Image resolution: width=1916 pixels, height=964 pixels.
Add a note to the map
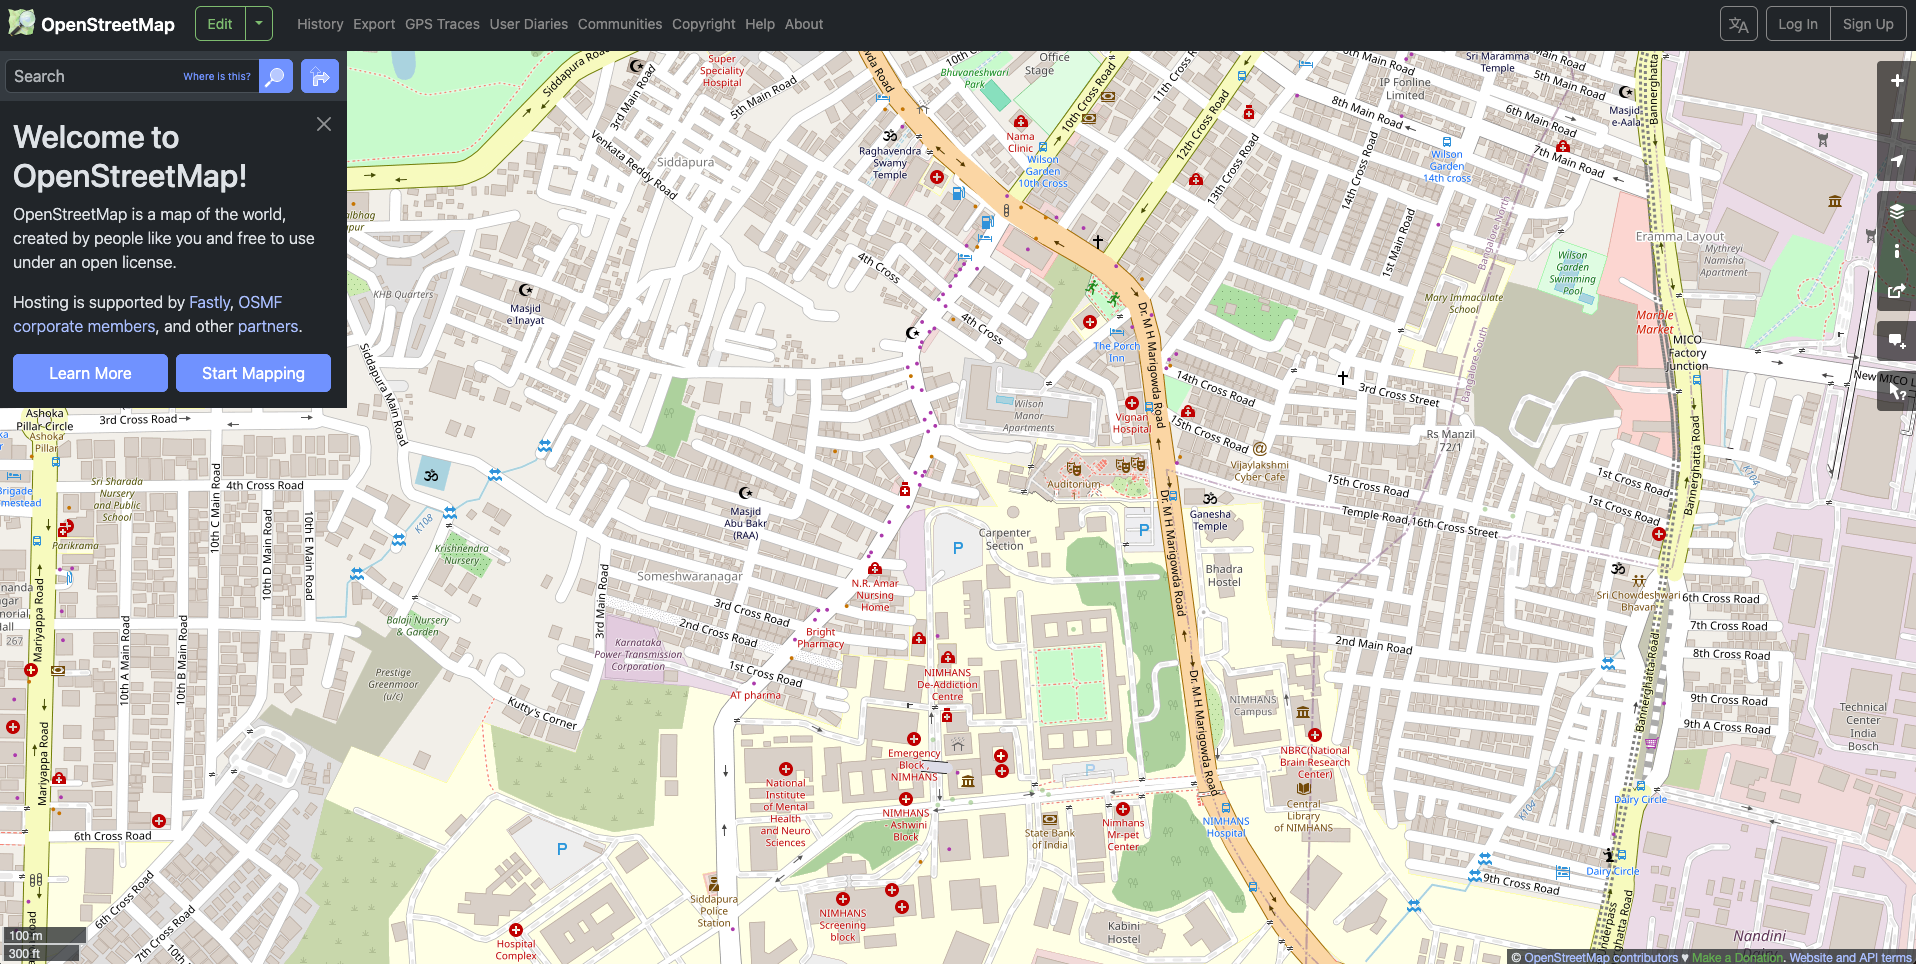coord(1896,341)
